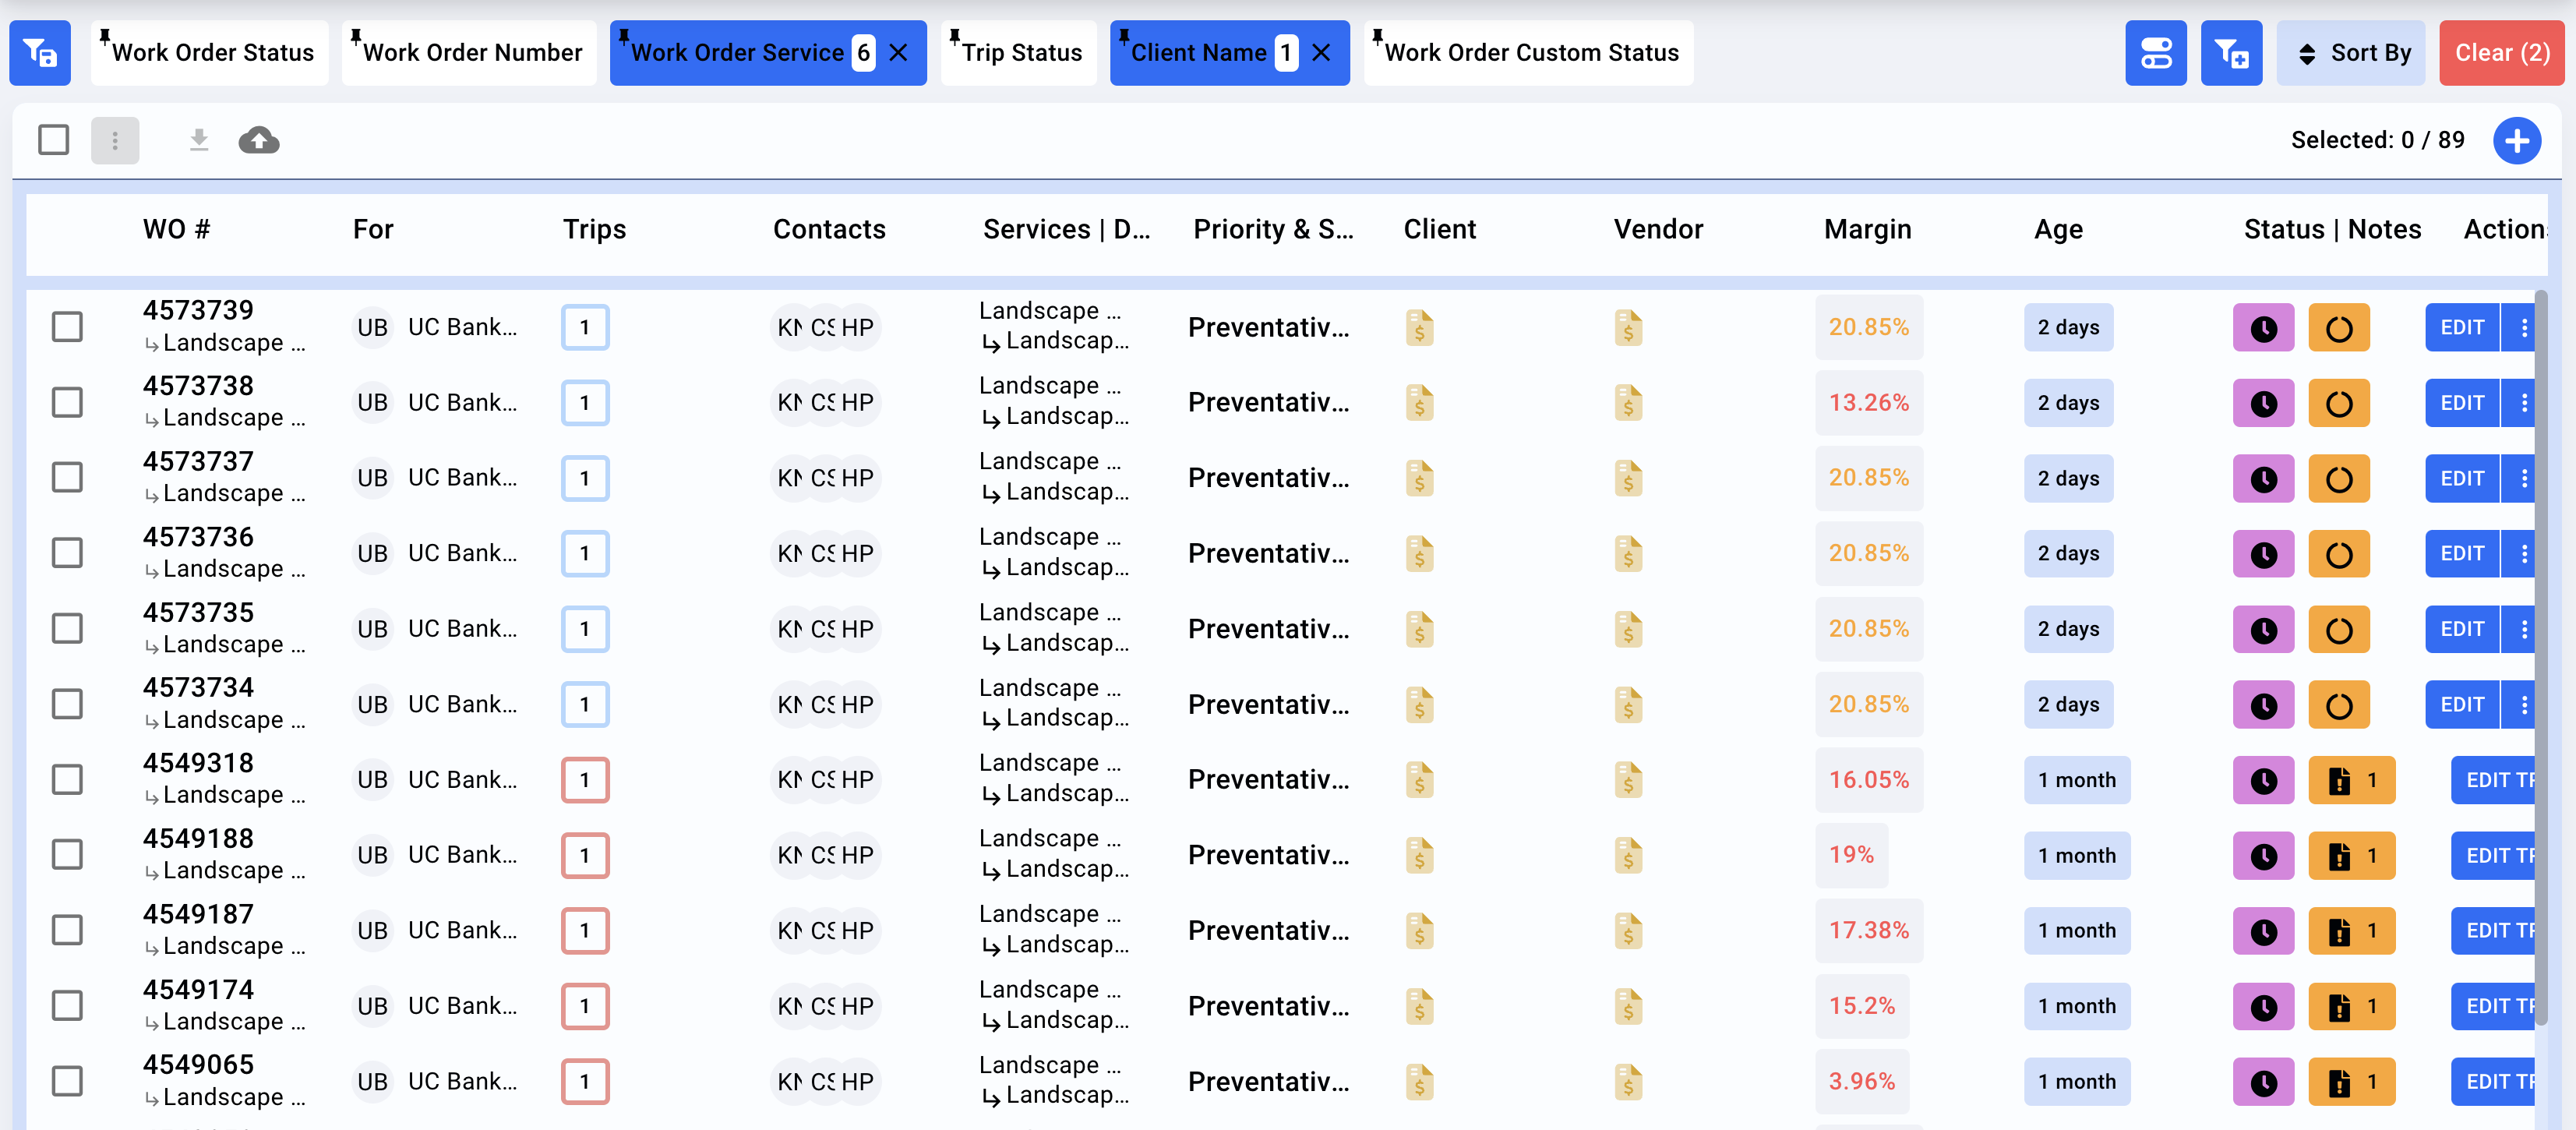Open the row actions menu beside EDIT on WO 4573739
This screenshot has height=1130, width=2576.
2525,327
